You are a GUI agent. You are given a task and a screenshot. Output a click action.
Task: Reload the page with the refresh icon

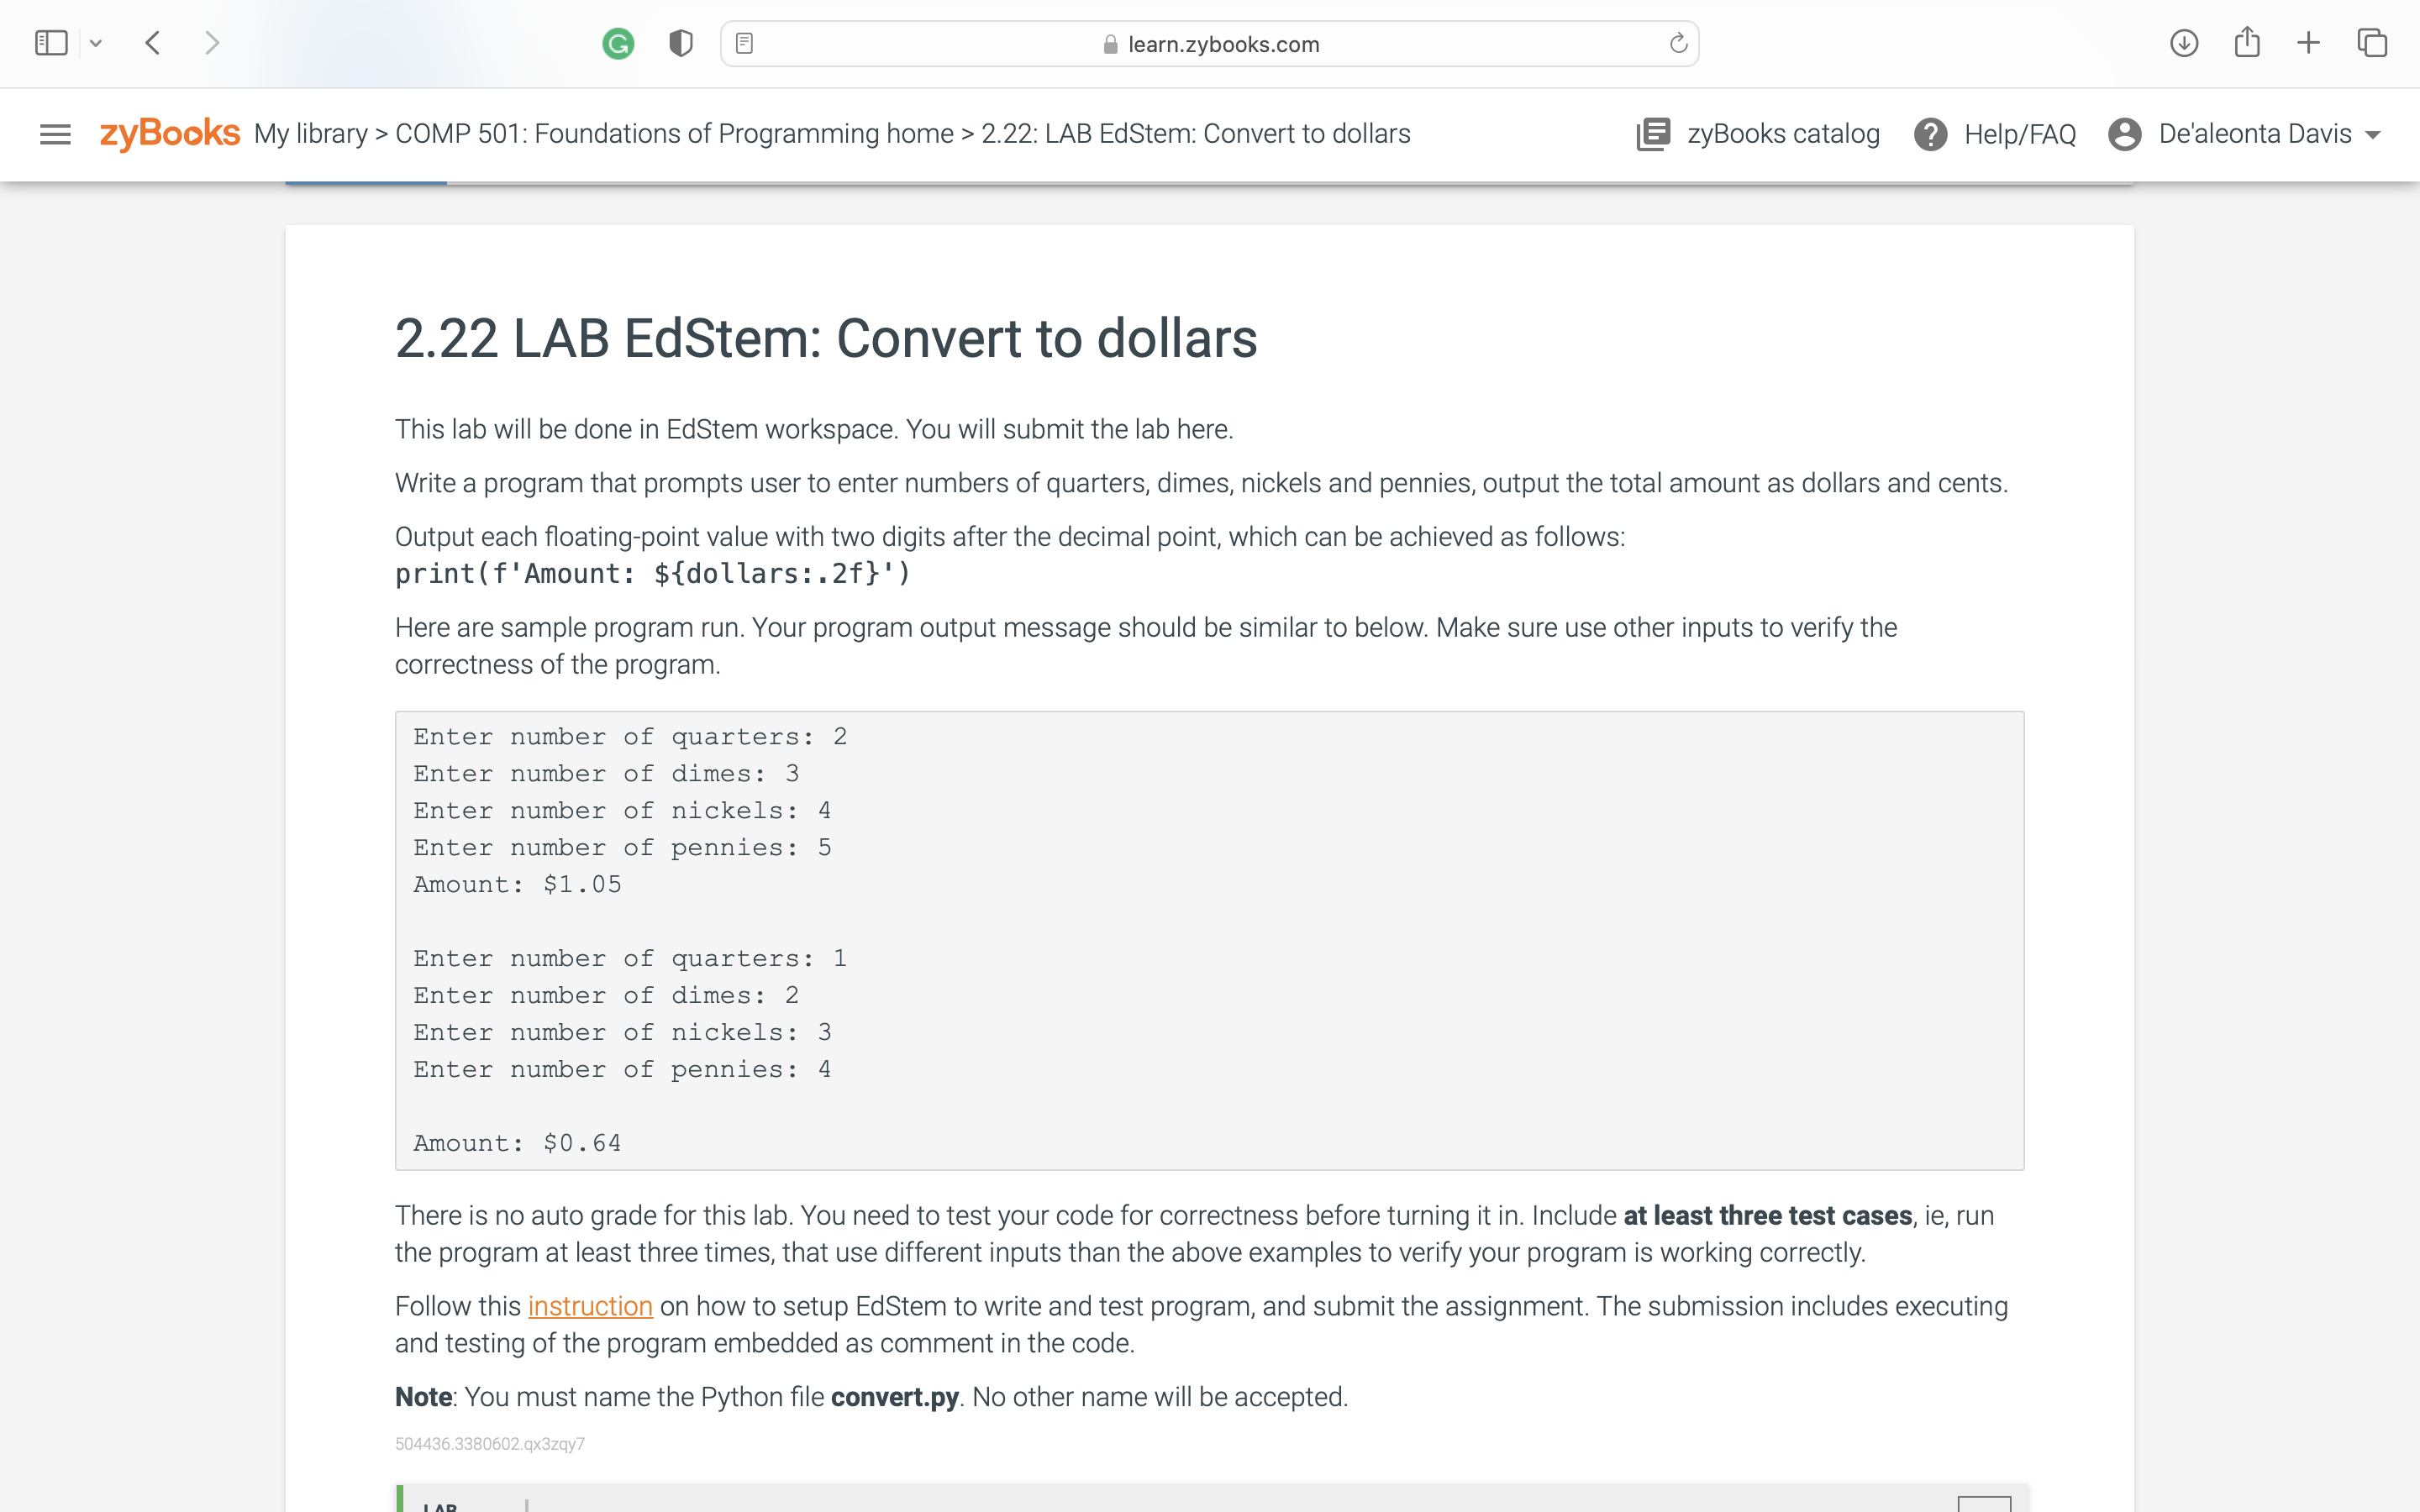click(1678, 44)
